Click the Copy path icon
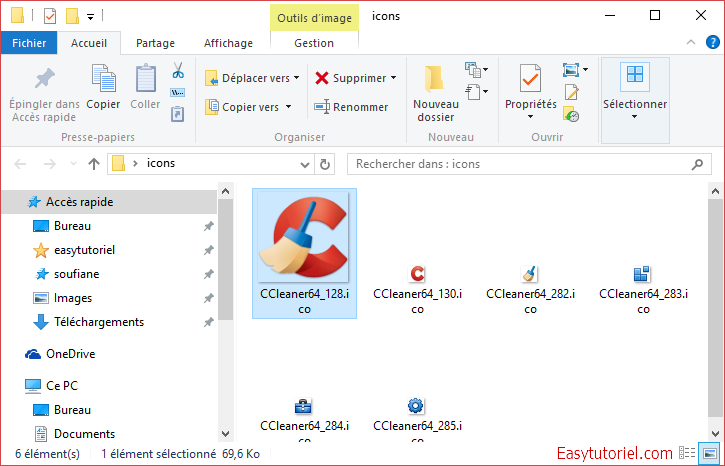The width and height of the screenshot is (725, 466). point(178,92)
